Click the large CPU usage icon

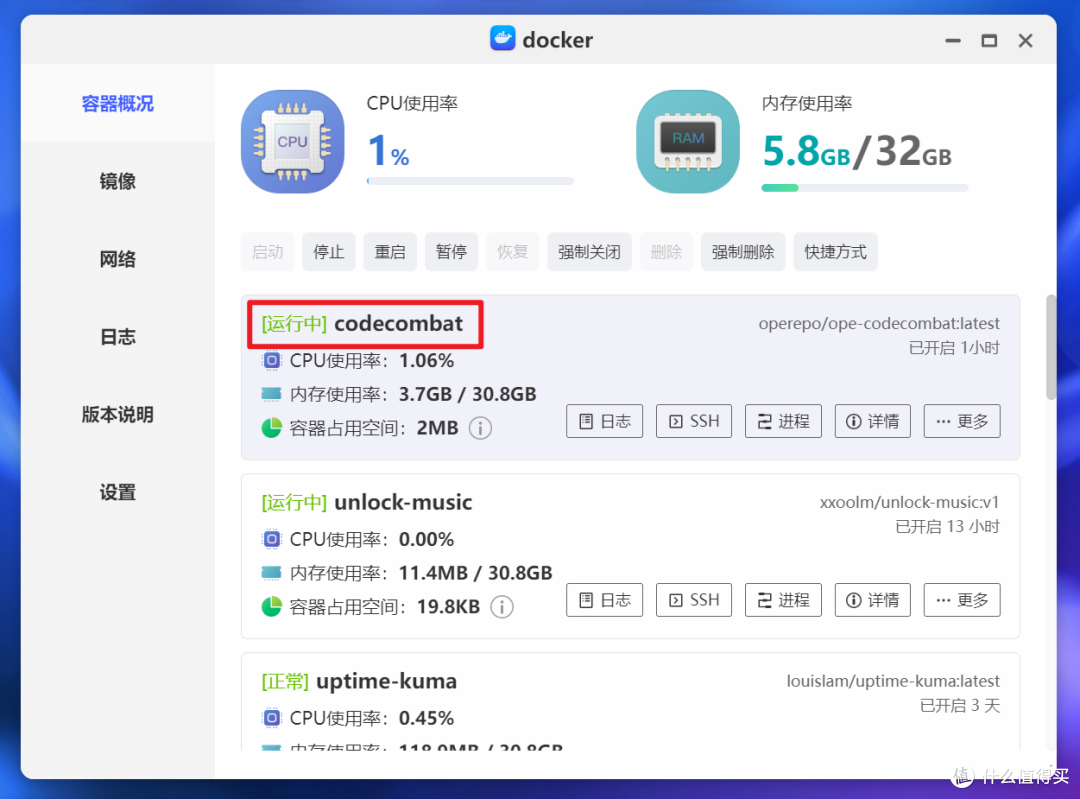(292, 141)
